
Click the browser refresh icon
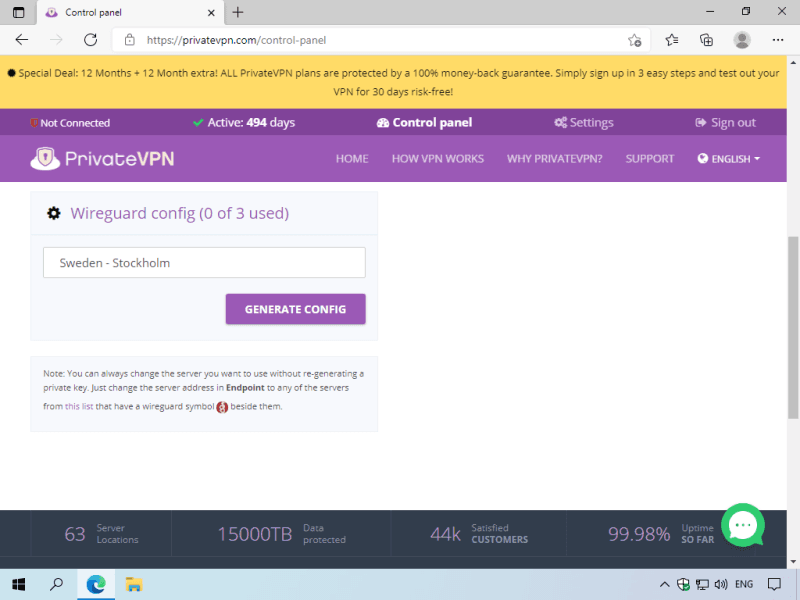[x=90, y=40]
